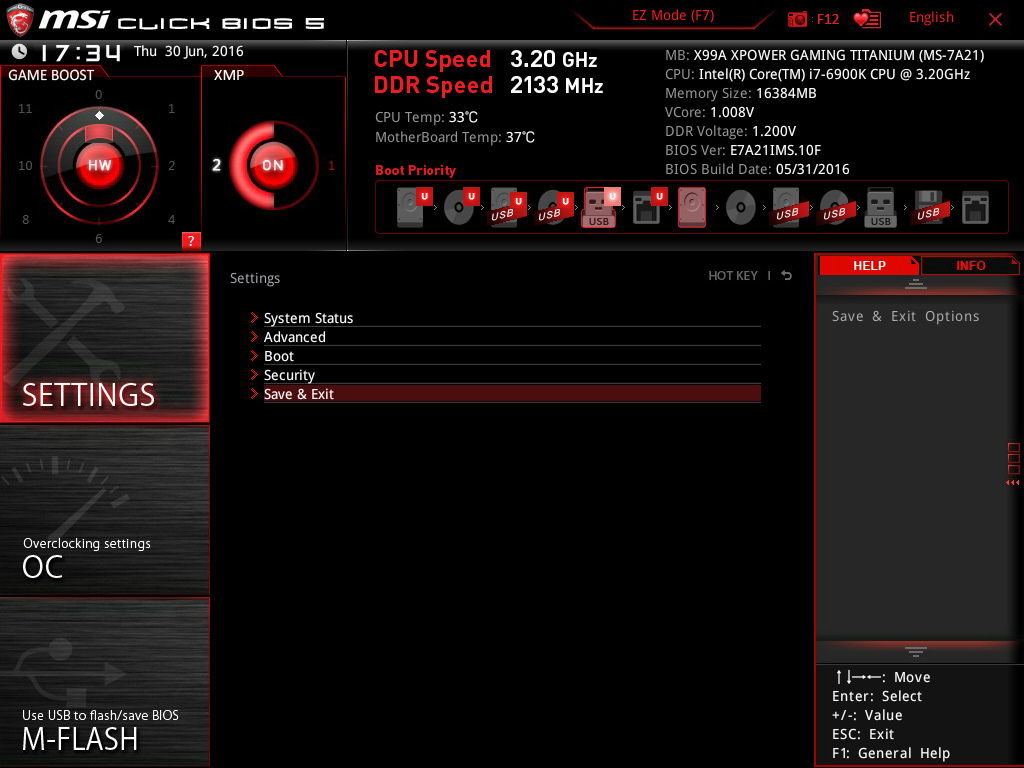Open Game Boost help question mark
This screenshot has width=1024, height=768.
click(x=191, y=240)
